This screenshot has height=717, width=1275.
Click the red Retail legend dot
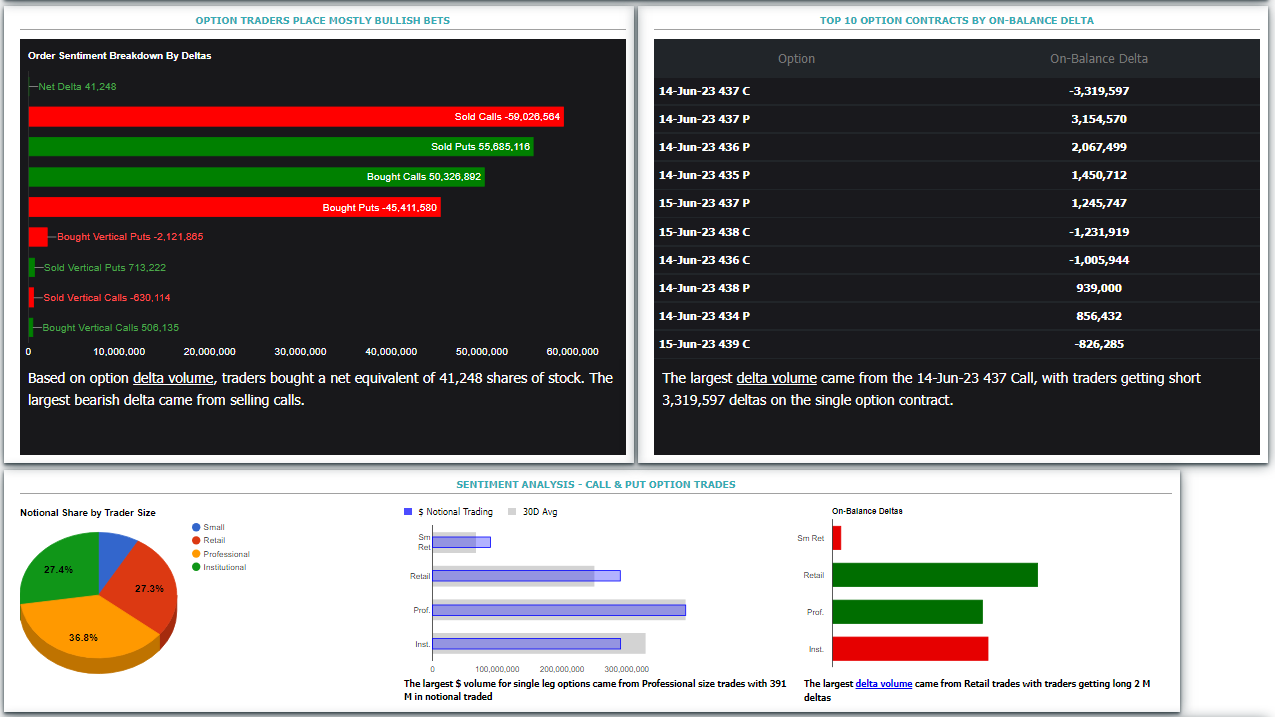click(196, 540)
